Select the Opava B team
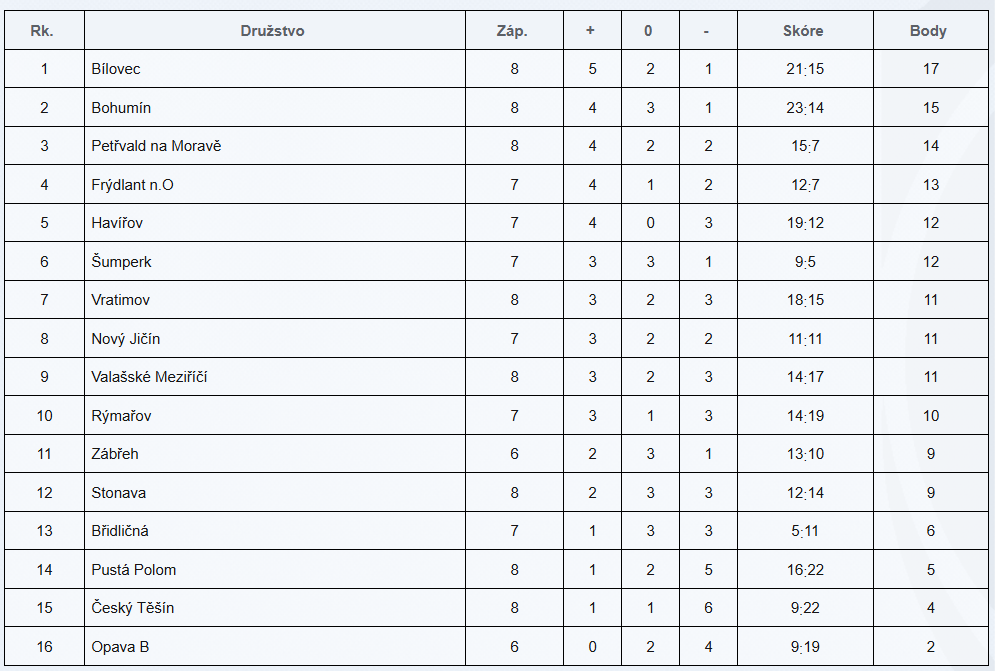 click(x=120, y=647)
